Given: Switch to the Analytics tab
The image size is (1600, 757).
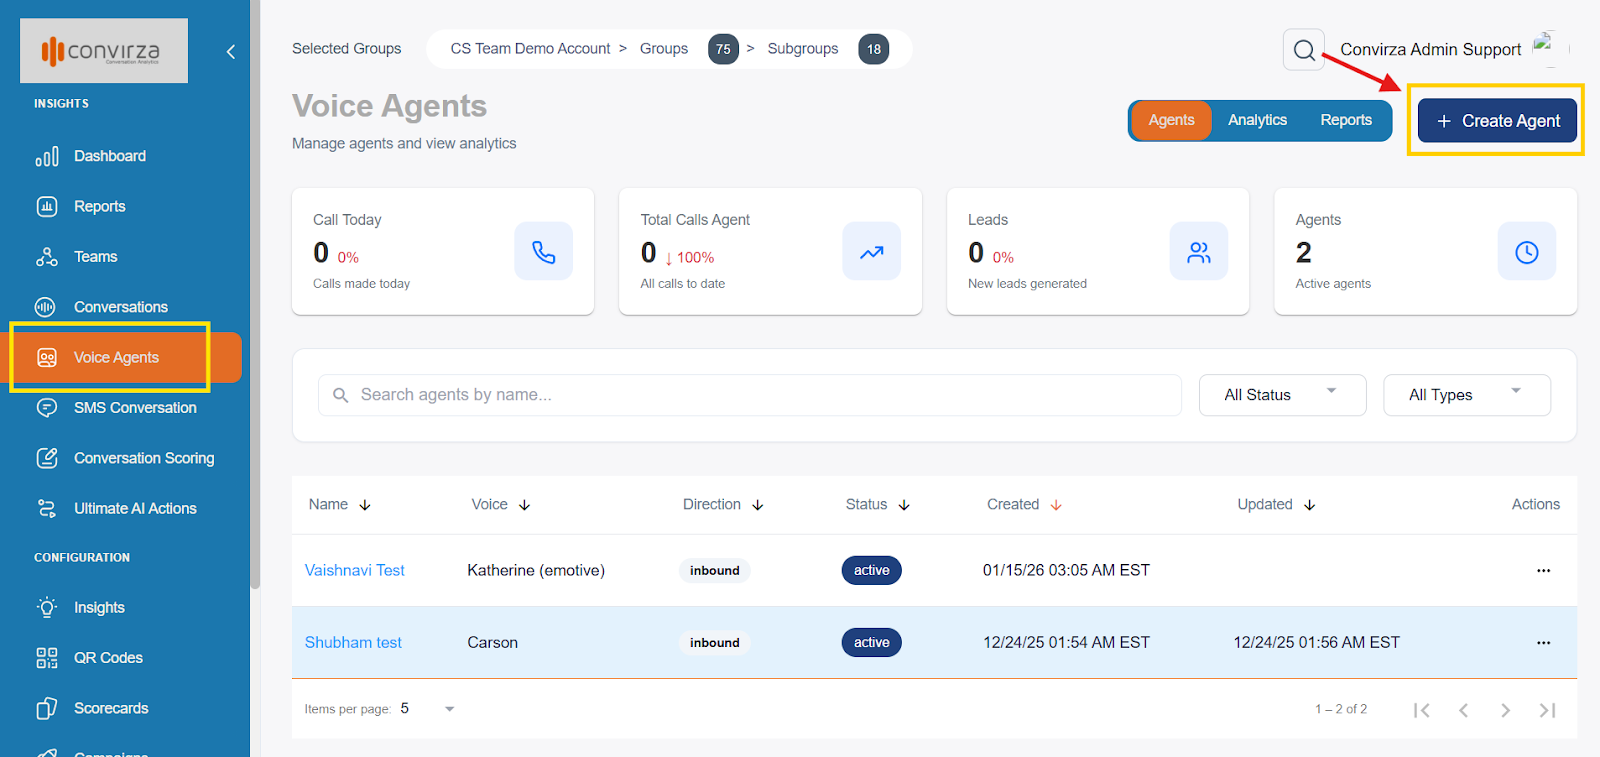Looking at the screenshot, I should [x=1257, y=120].
